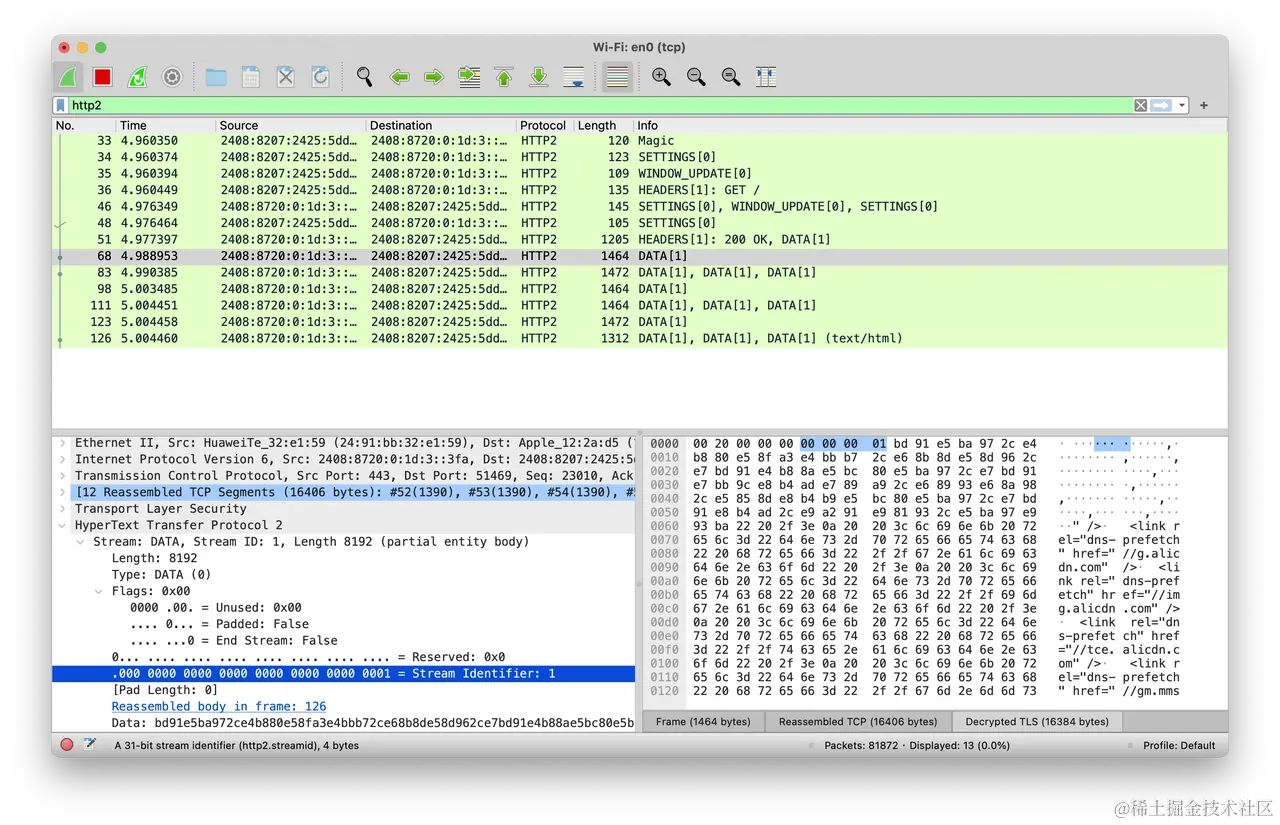Zoom in on packet text
Viewport: 1280px width, 825px height.
[x=661, y=77]
